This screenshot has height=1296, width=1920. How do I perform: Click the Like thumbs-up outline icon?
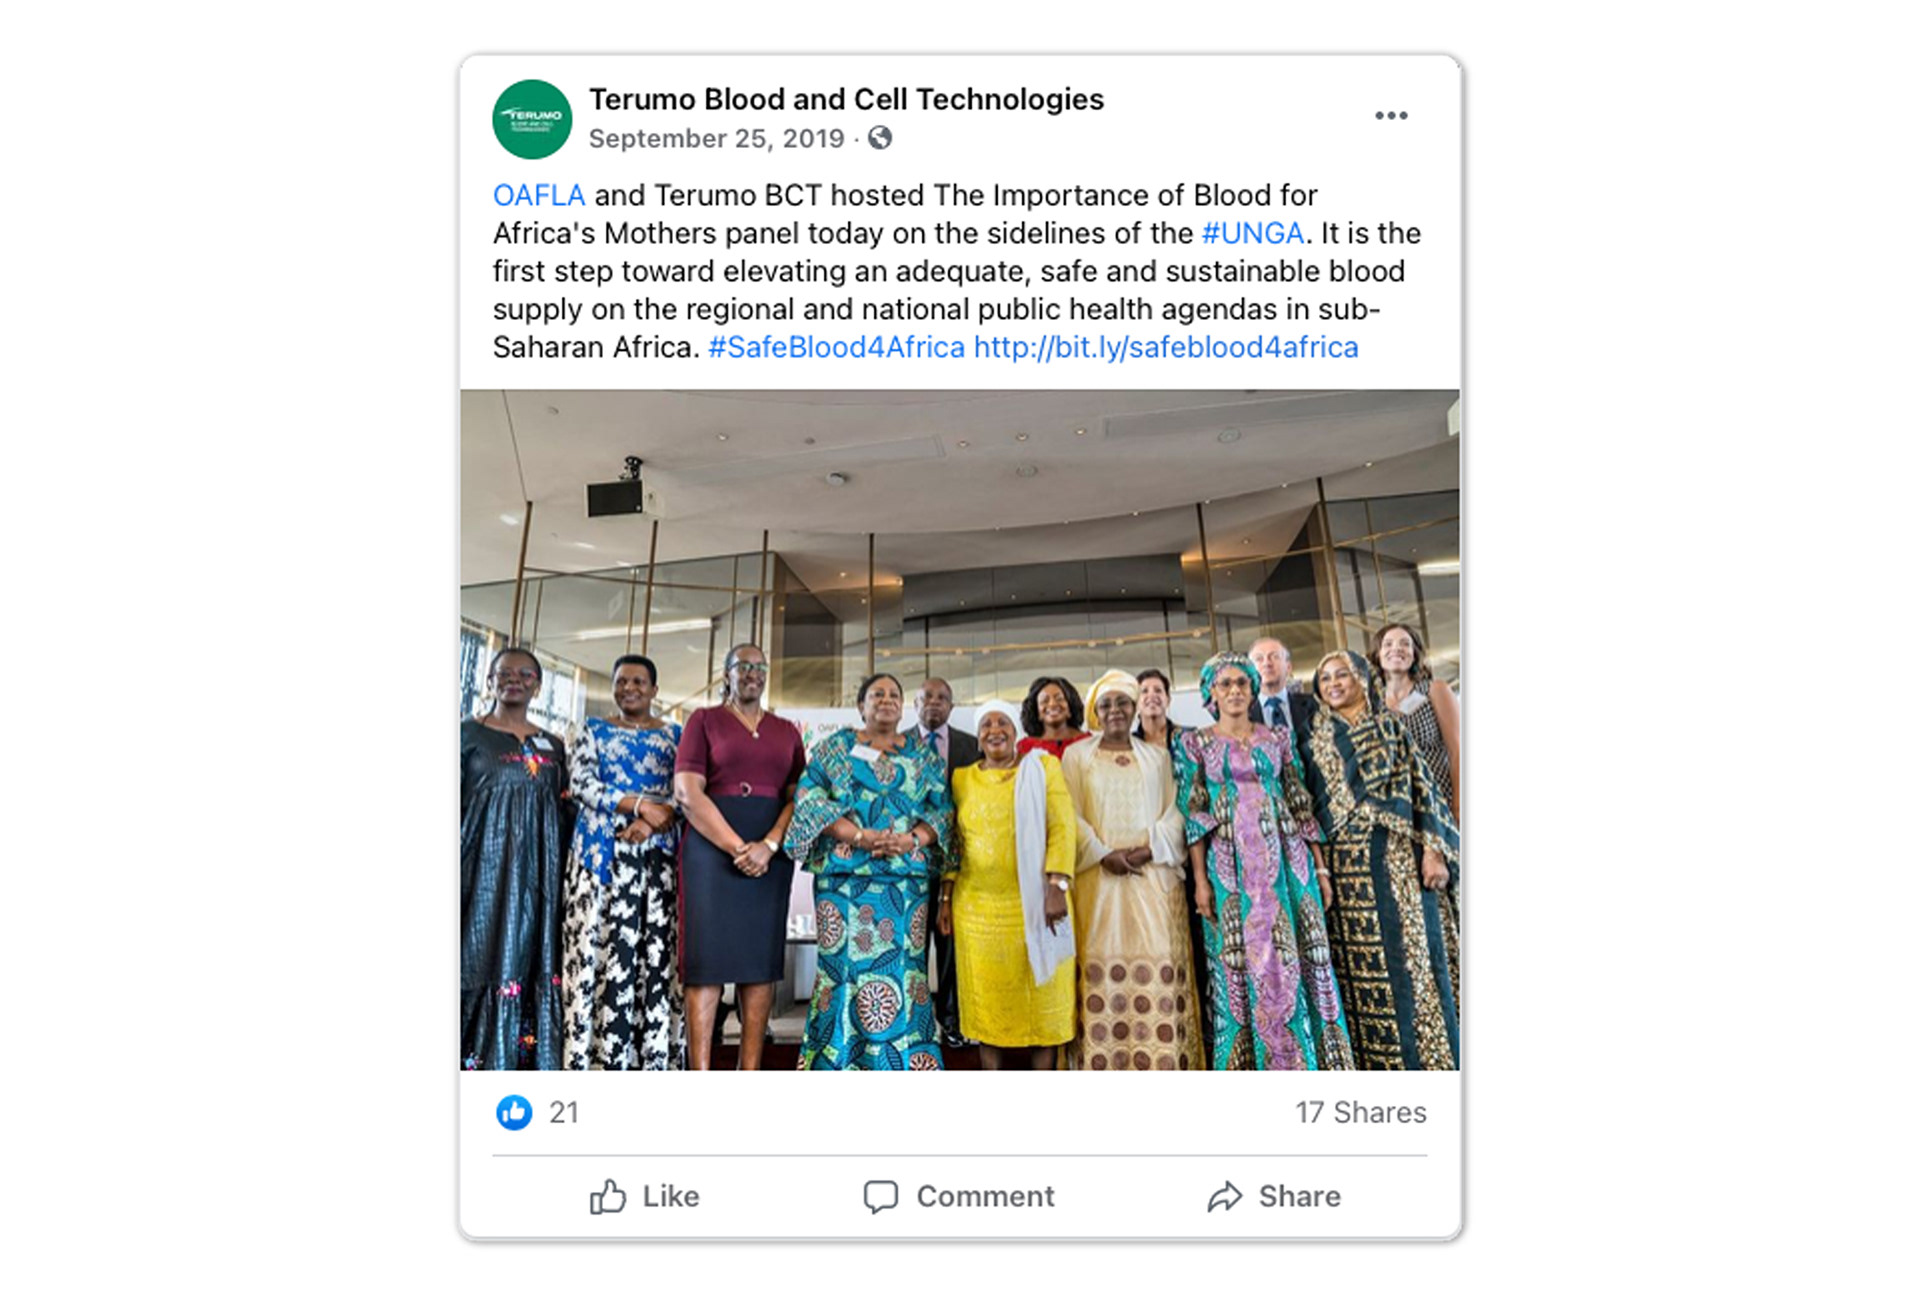pos(608,1196)
